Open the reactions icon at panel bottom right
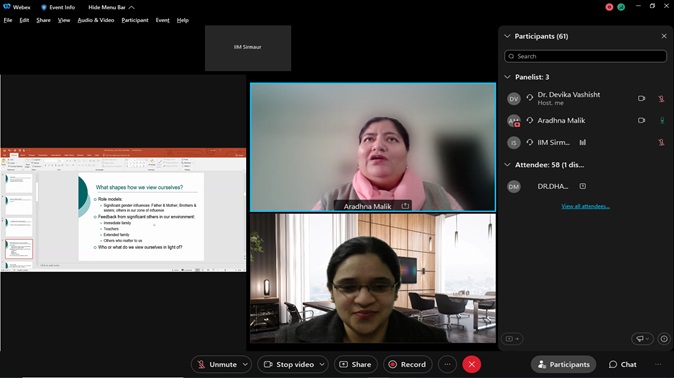The height and width of the screenshot is (378, 674). (642, 339)
